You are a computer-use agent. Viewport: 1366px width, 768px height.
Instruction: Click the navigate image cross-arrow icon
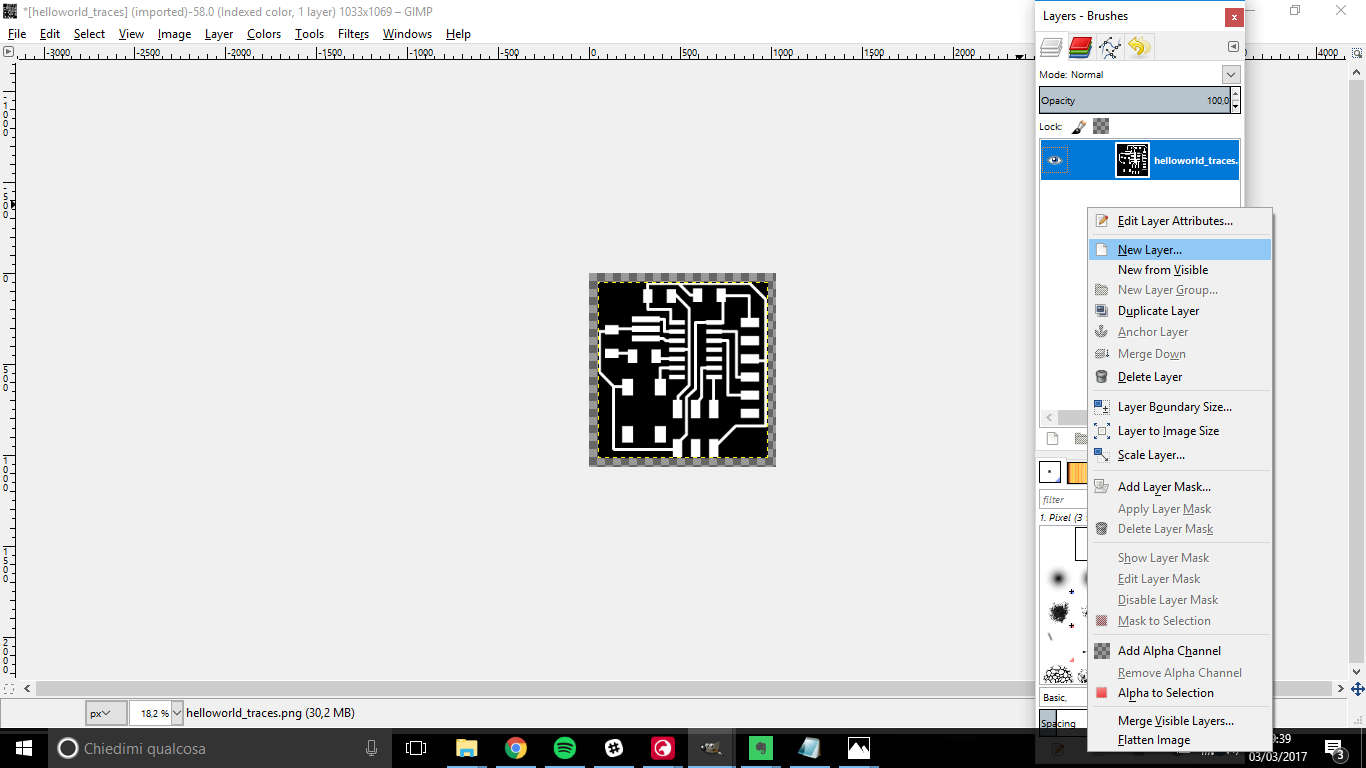coord(1358,689)
